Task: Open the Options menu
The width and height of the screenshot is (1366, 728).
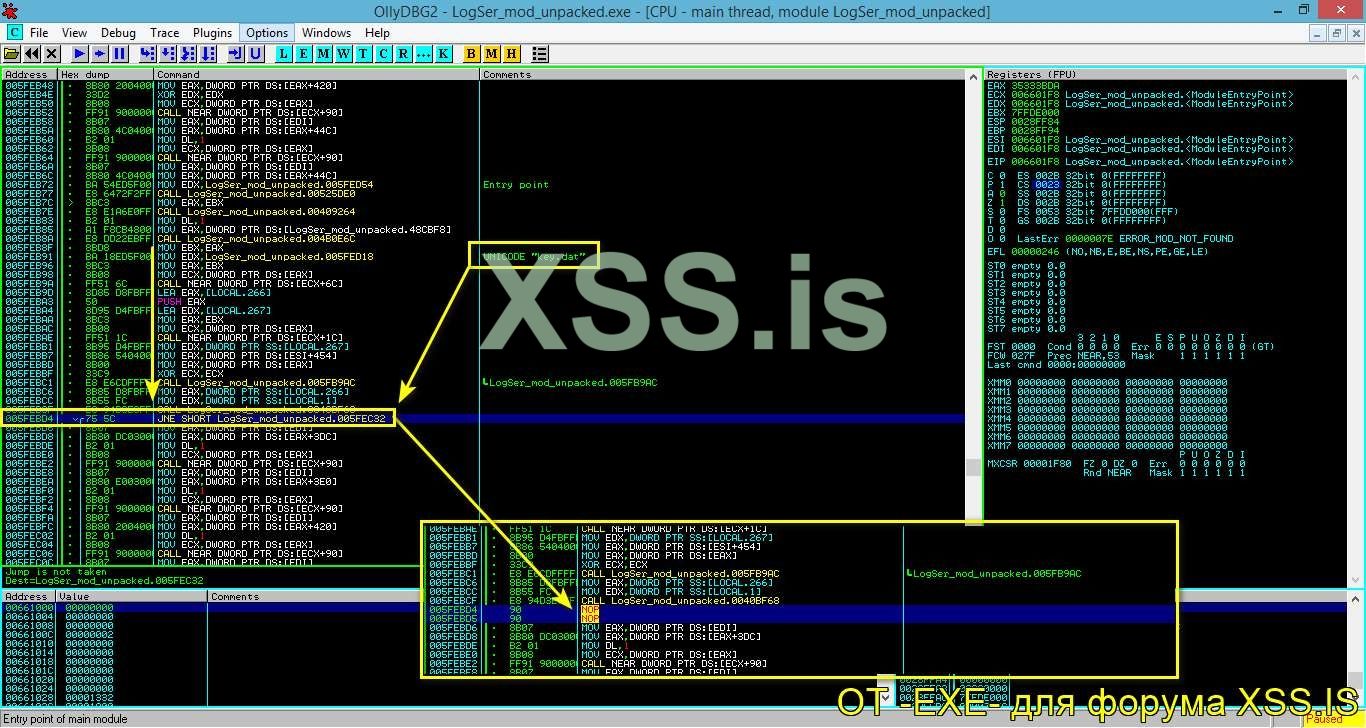Action: [267, 33]
